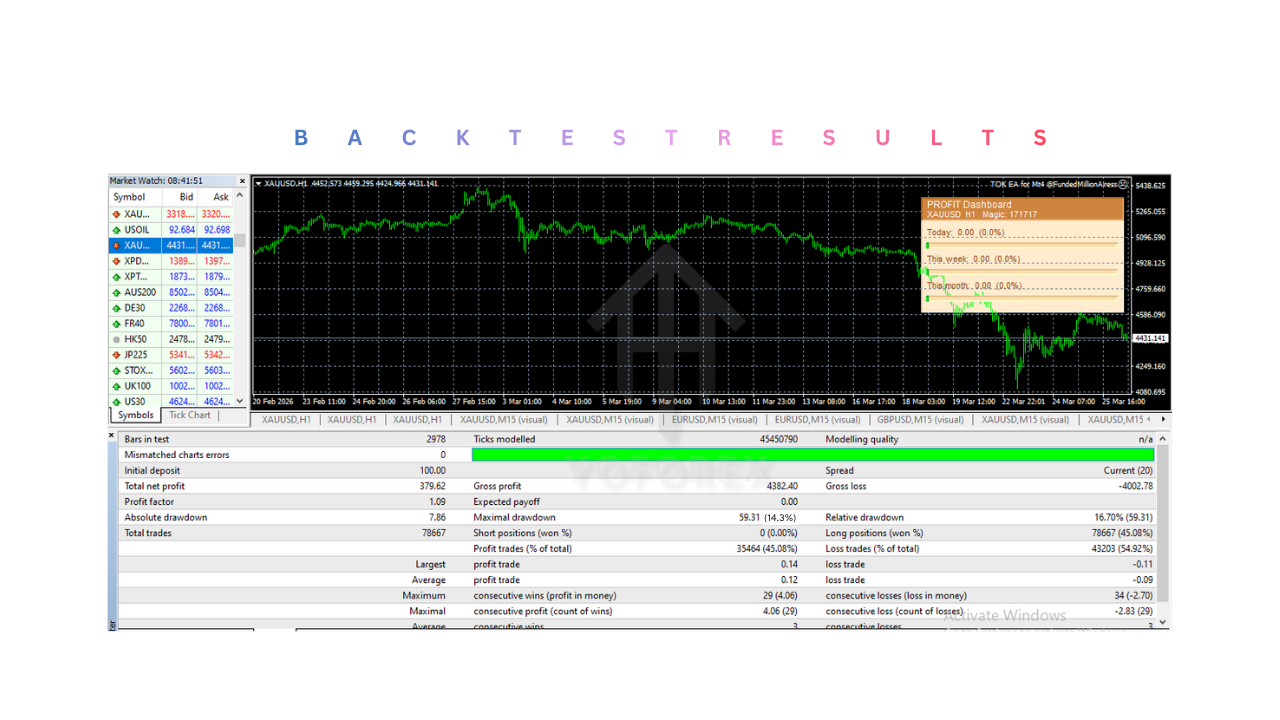
Task: Open the smiley Expert Advisor icon on chart
Action: [1122, 184]
